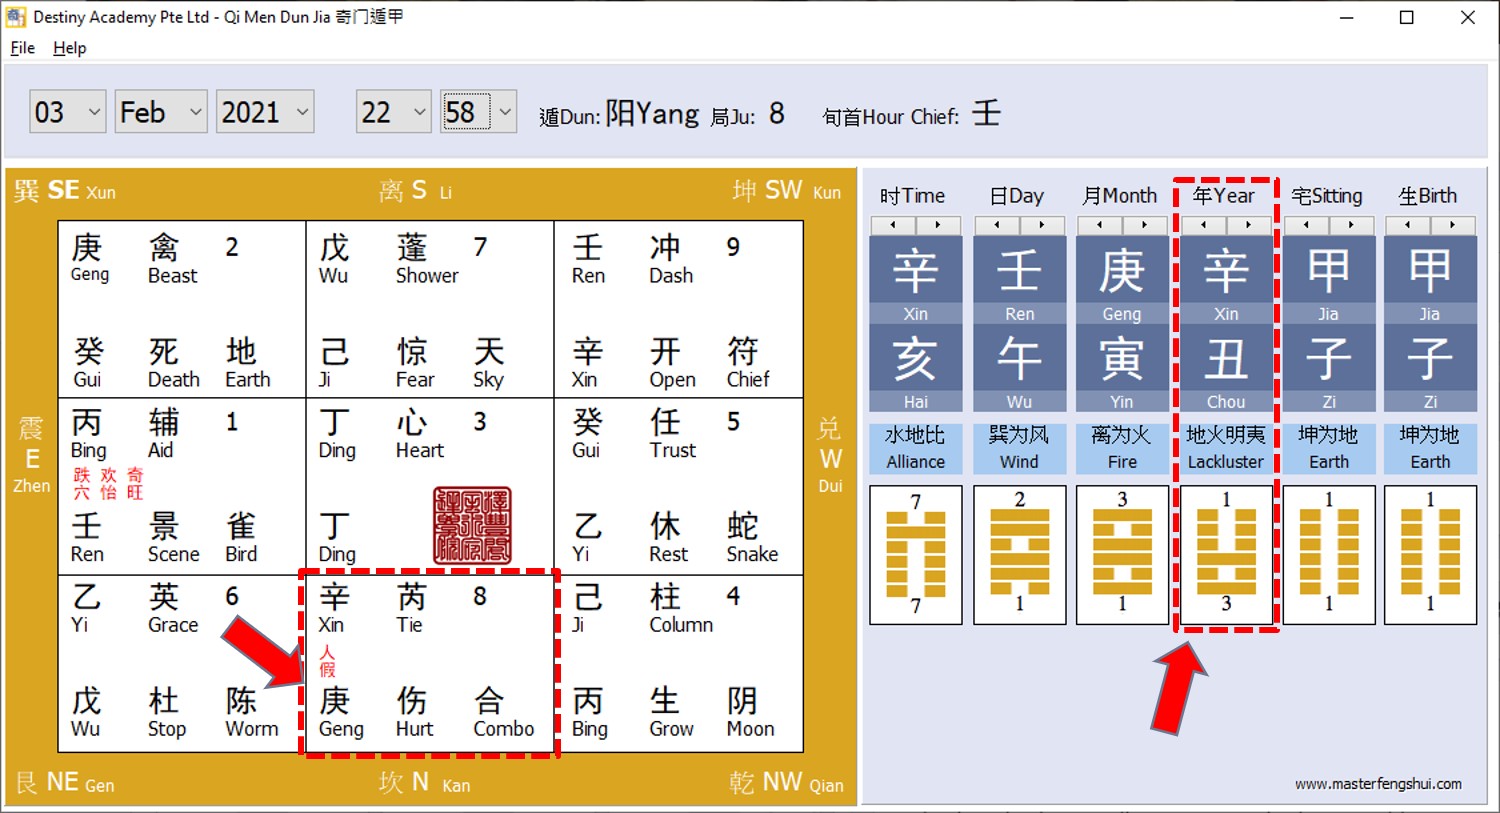Click the Xin stem tile in Time pillar
Viewport: 1500px width, 813px height.
click(916, 279)
